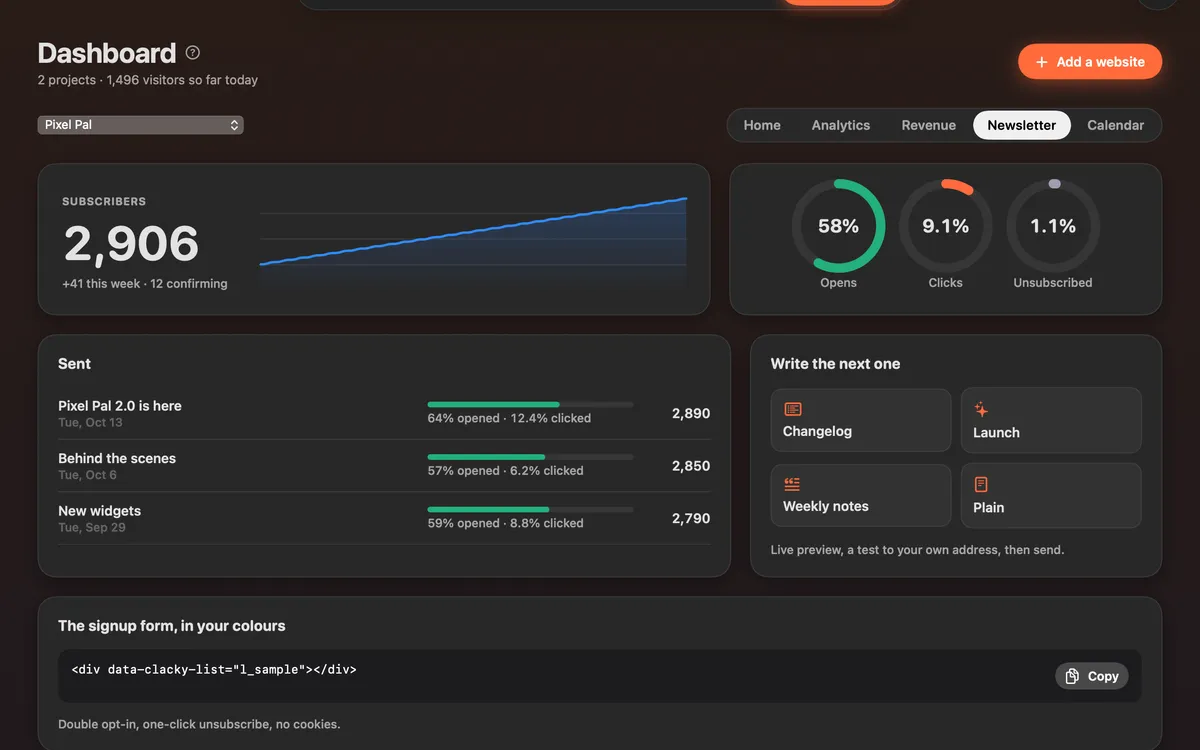The width and height of the screenshot is (1200, 750).
Task: Click the 2,850 sent count
Action: pos(691,466)
